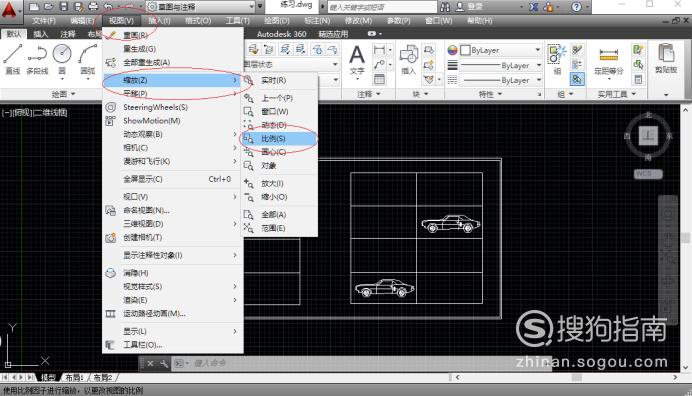Image resolution: width=692 pixels, height=396 pixels.
Task: Toggle group selection highlighted button
Action: click(x=577, y=79)
